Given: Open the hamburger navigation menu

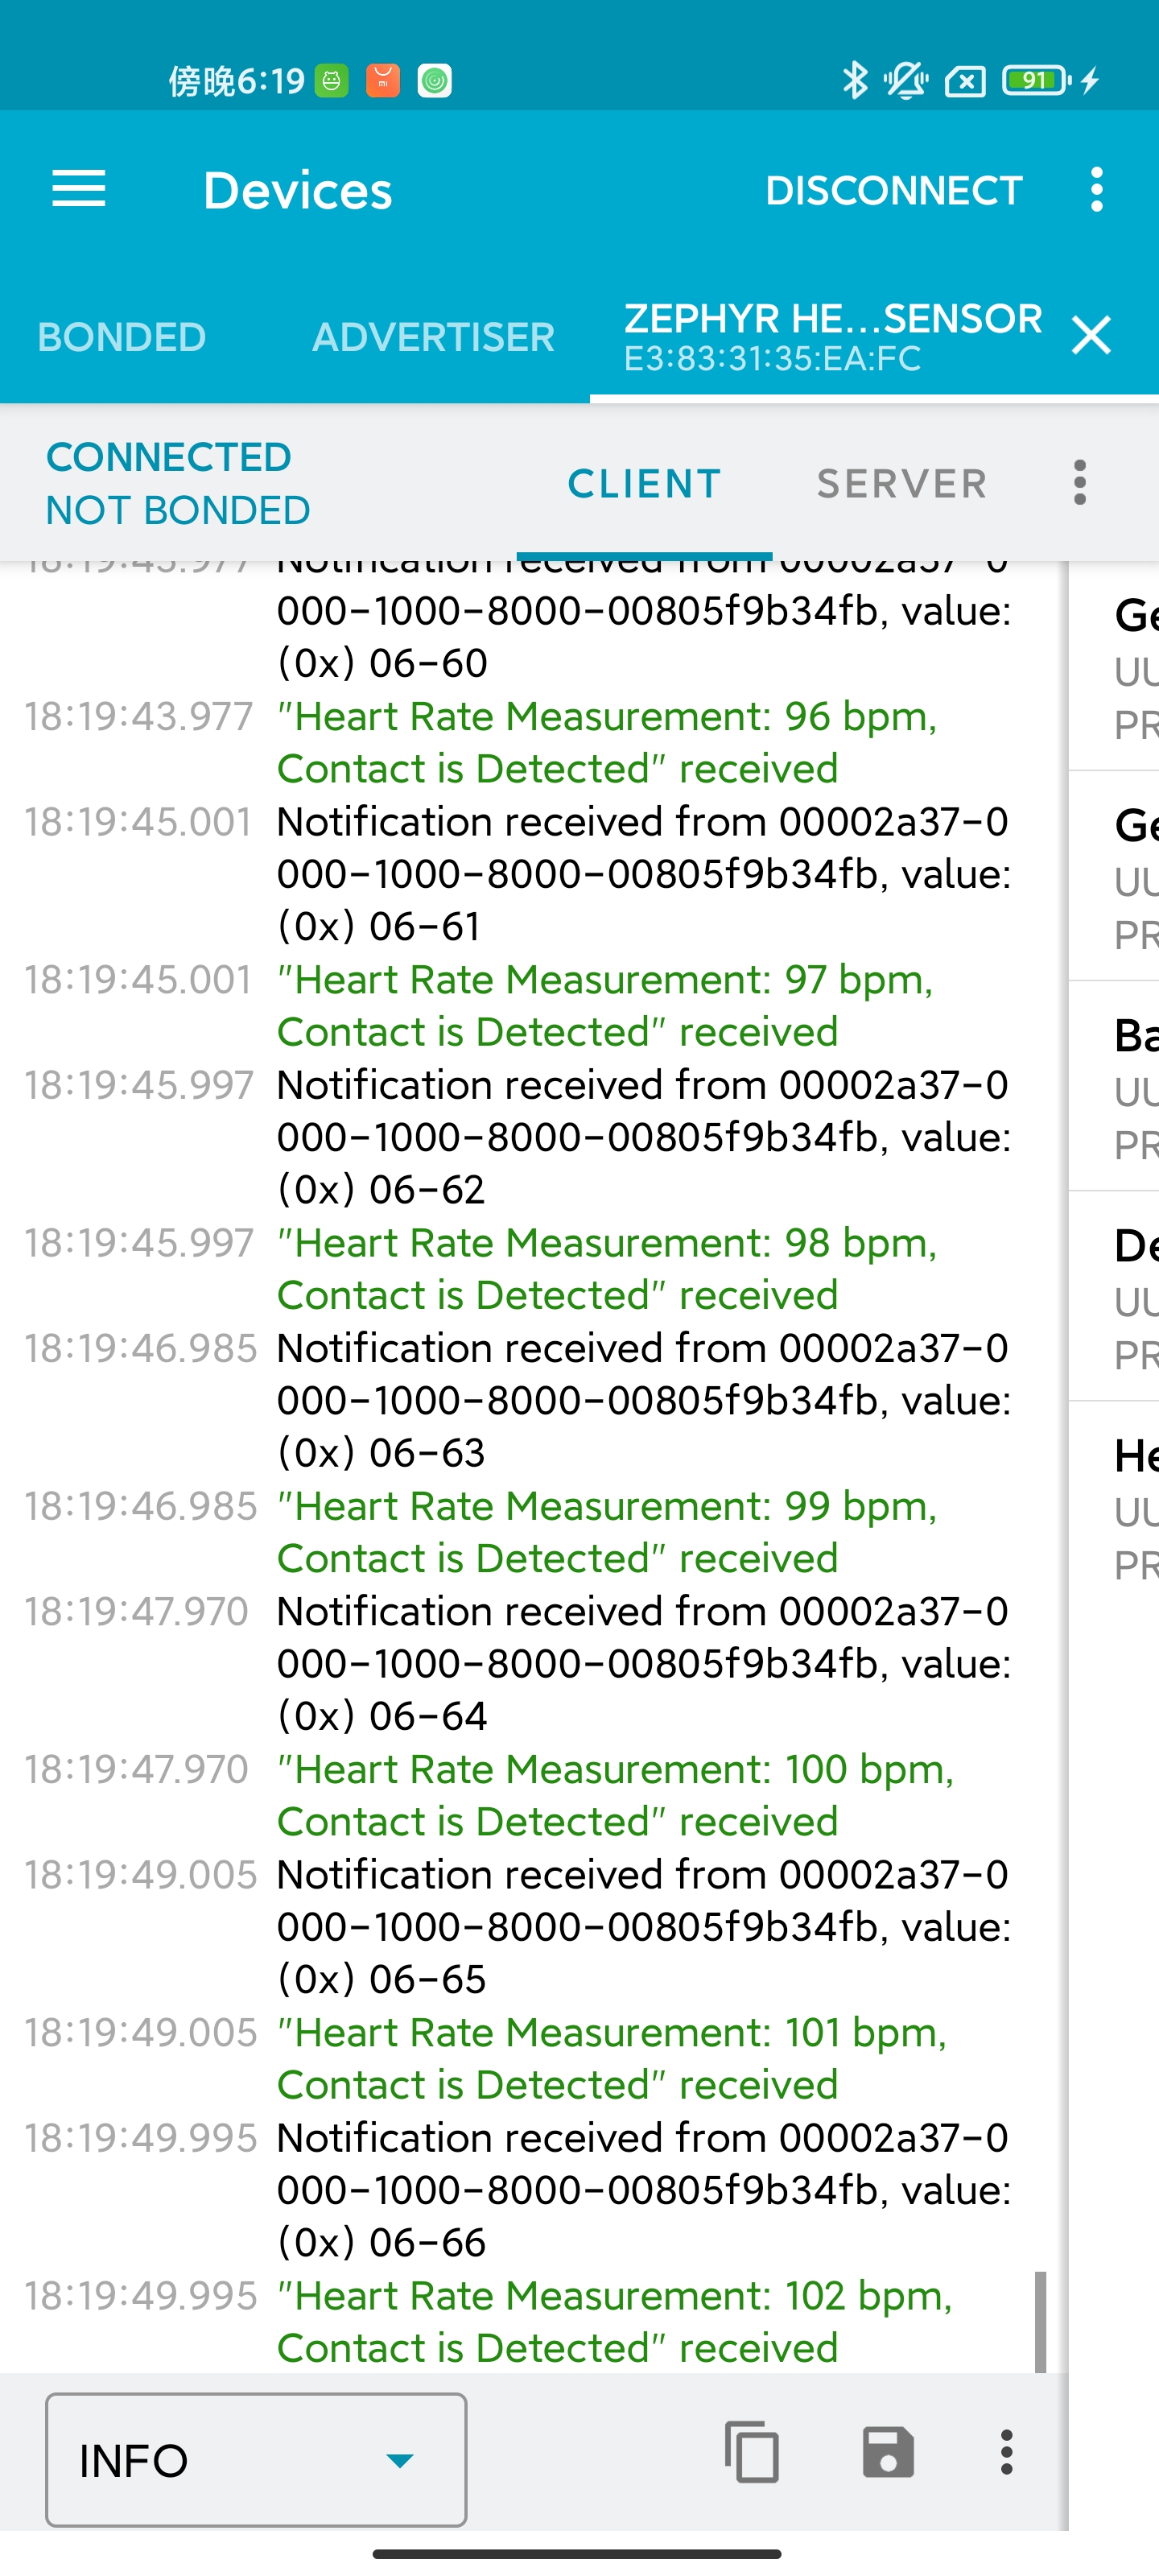Looking at the screenshot, I should [79, 189].
